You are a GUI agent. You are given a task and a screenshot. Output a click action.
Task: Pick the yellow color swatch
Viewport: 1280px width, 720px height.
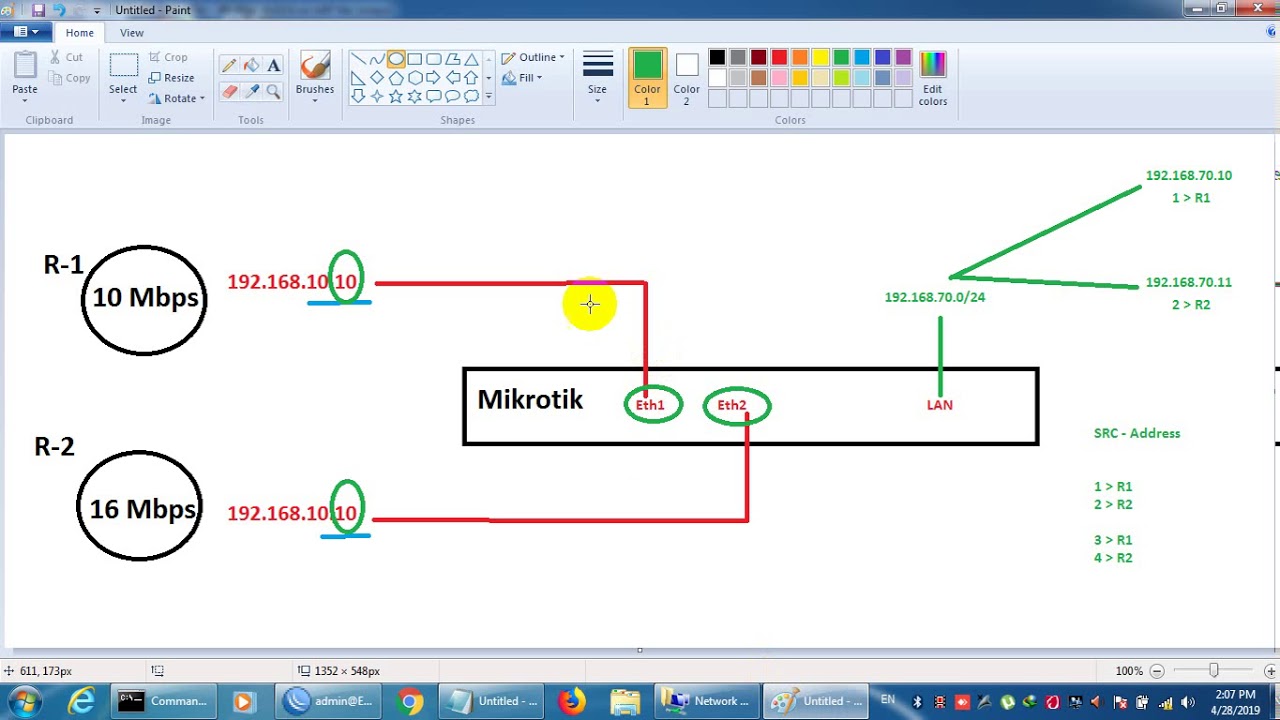(820, 58)
